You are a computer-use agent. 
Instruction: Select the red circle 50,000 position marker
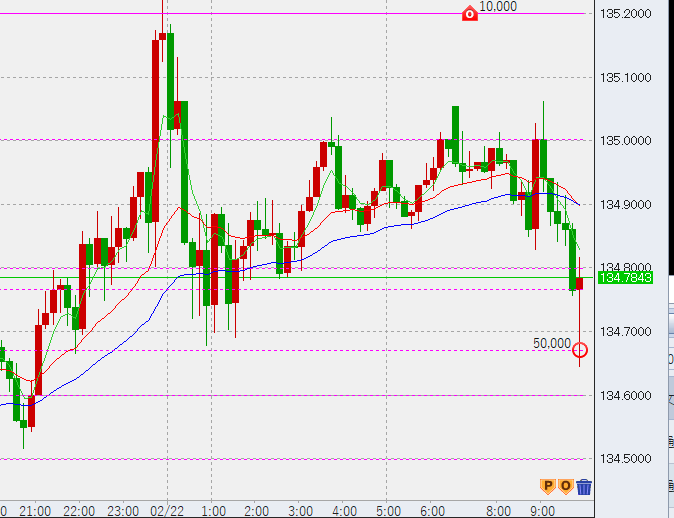tap(580, 350)
